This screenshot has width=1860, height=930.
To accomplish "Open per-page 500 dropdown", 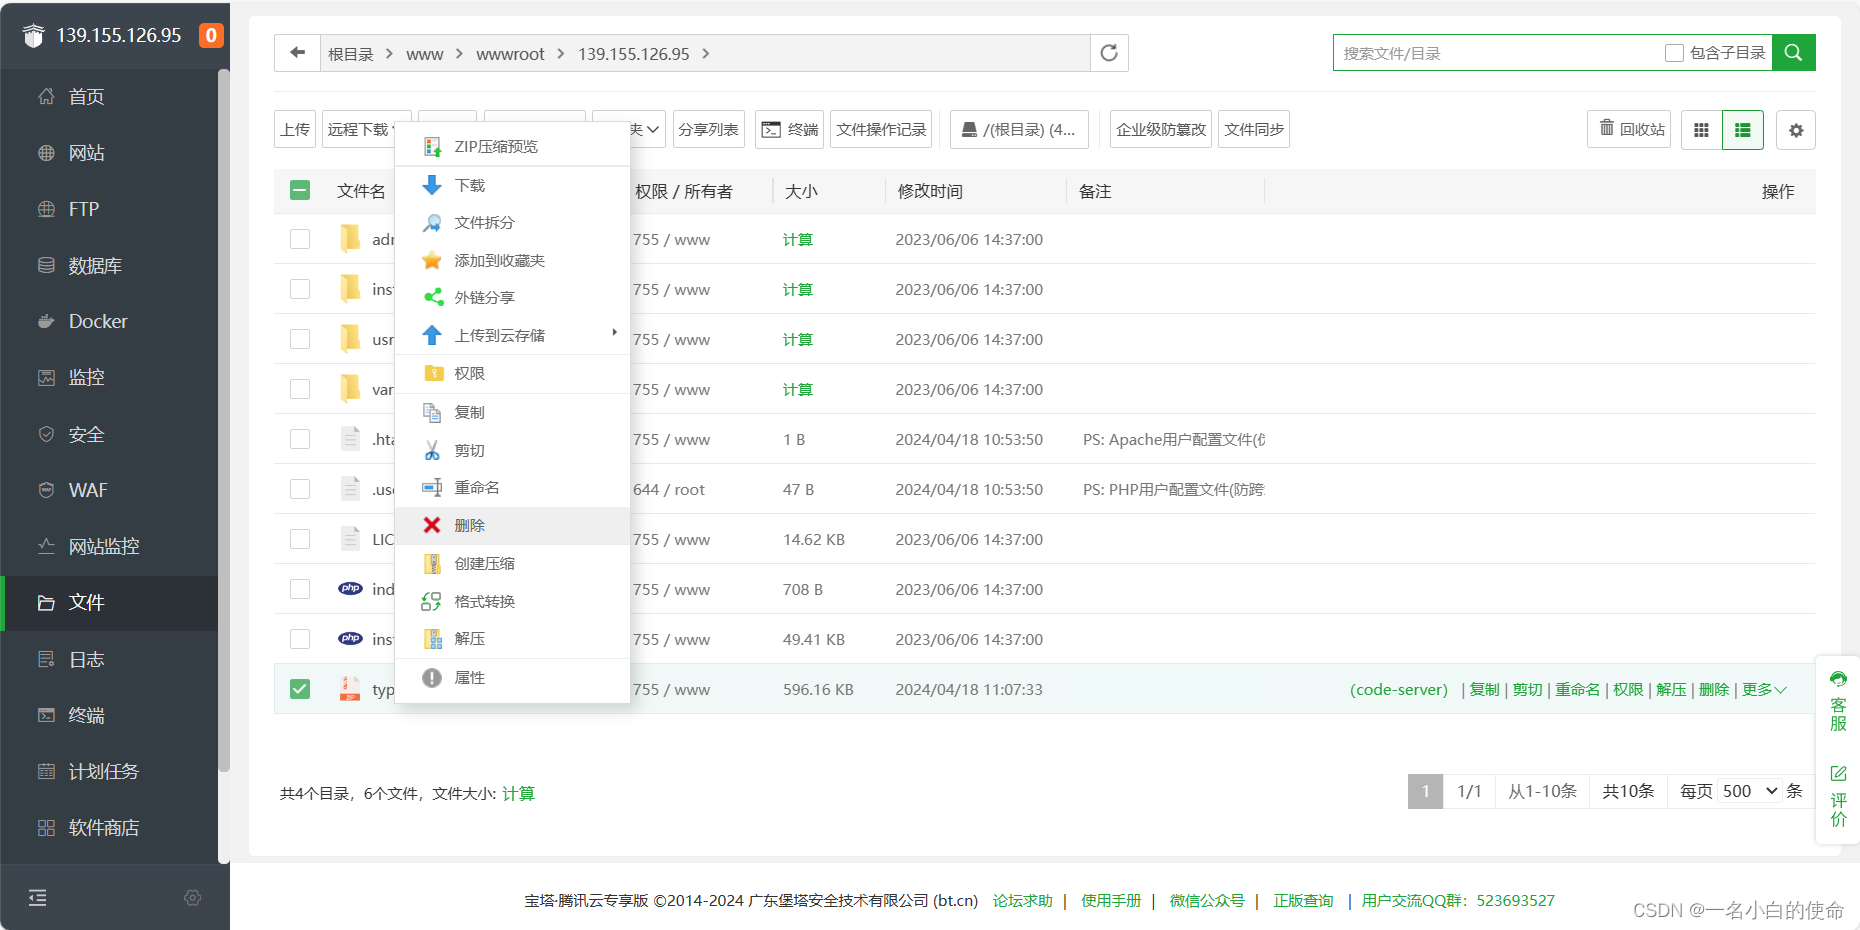I will click(1750, 791).
